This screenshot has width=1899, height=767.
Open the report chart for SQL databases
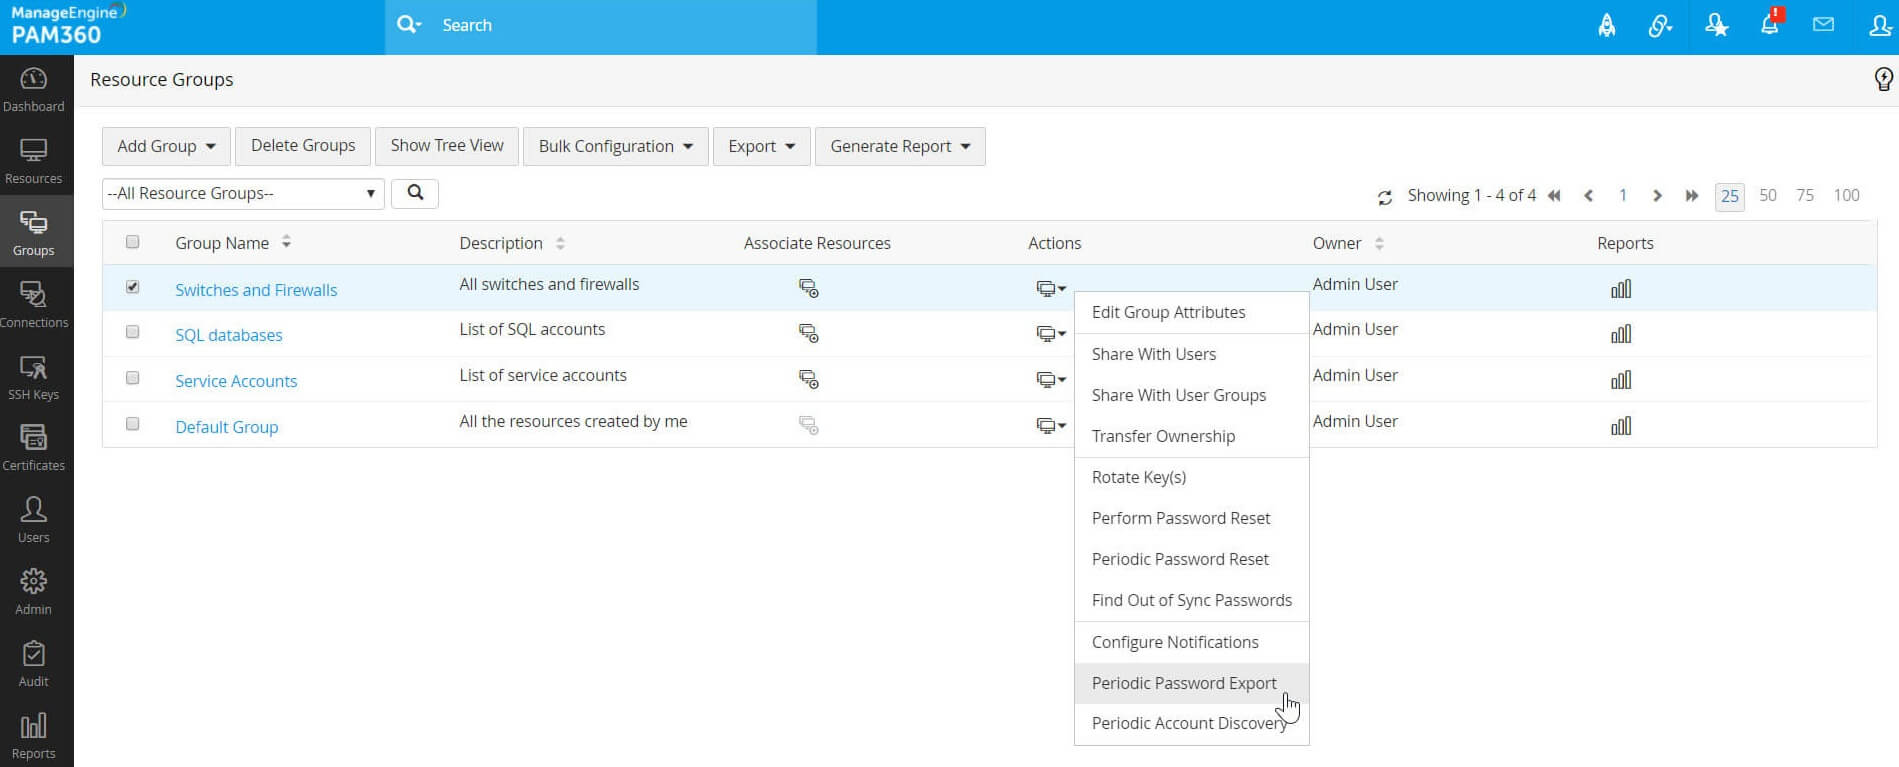[1621, 334]
